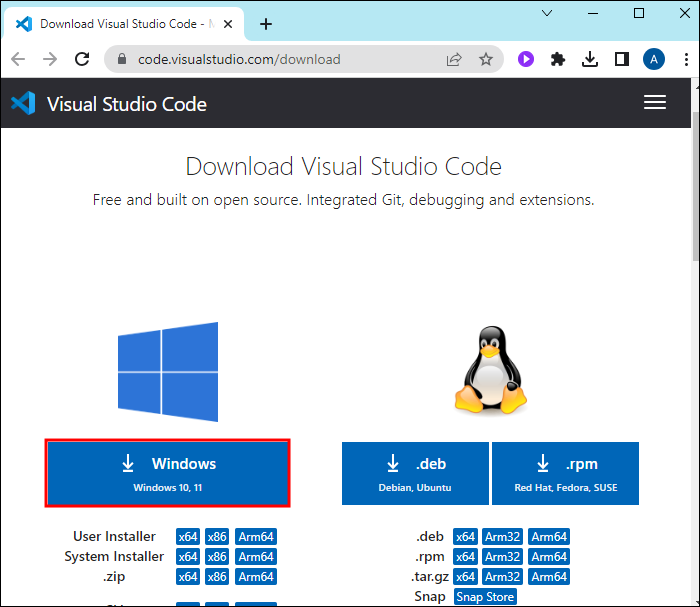Show browser downloads via download tray icon

tap(590, 59)
